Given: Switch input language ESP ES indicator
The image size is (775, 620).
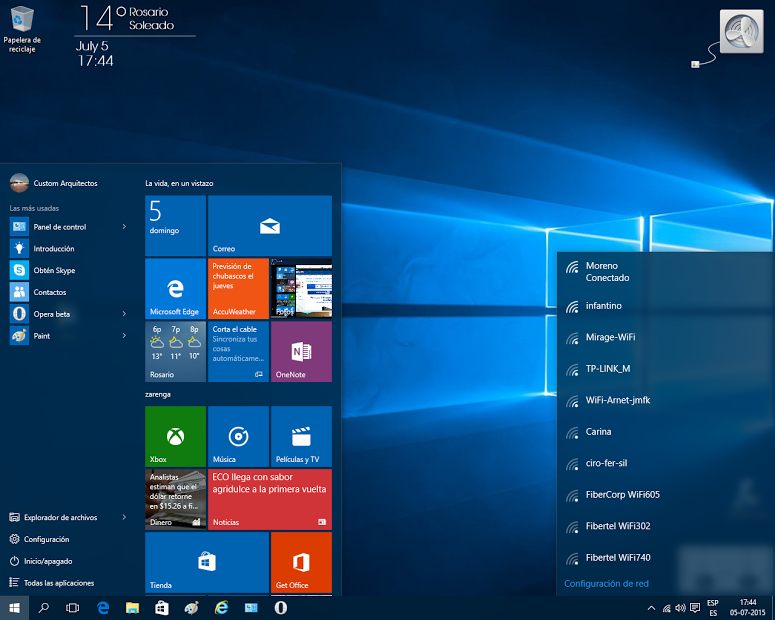Looking at the screenshot, I should 713,608.
